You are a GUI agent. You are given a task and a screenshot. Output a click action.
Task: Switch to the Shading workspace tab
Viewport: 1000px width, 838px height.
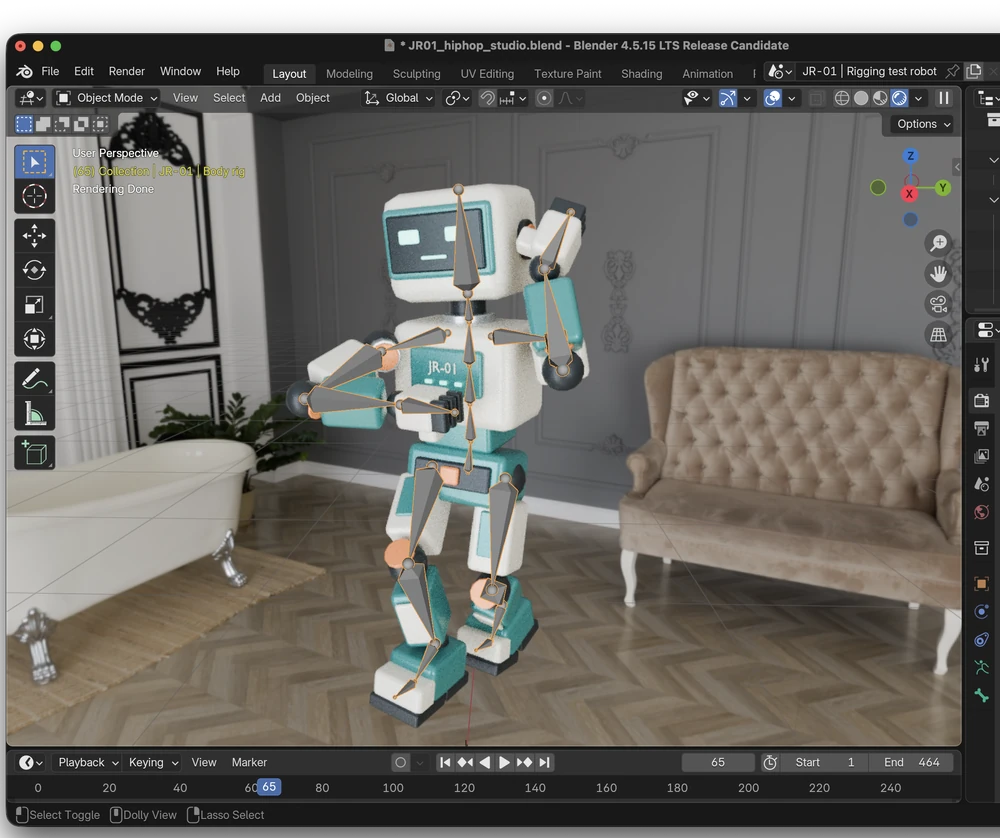click(642, 74)
